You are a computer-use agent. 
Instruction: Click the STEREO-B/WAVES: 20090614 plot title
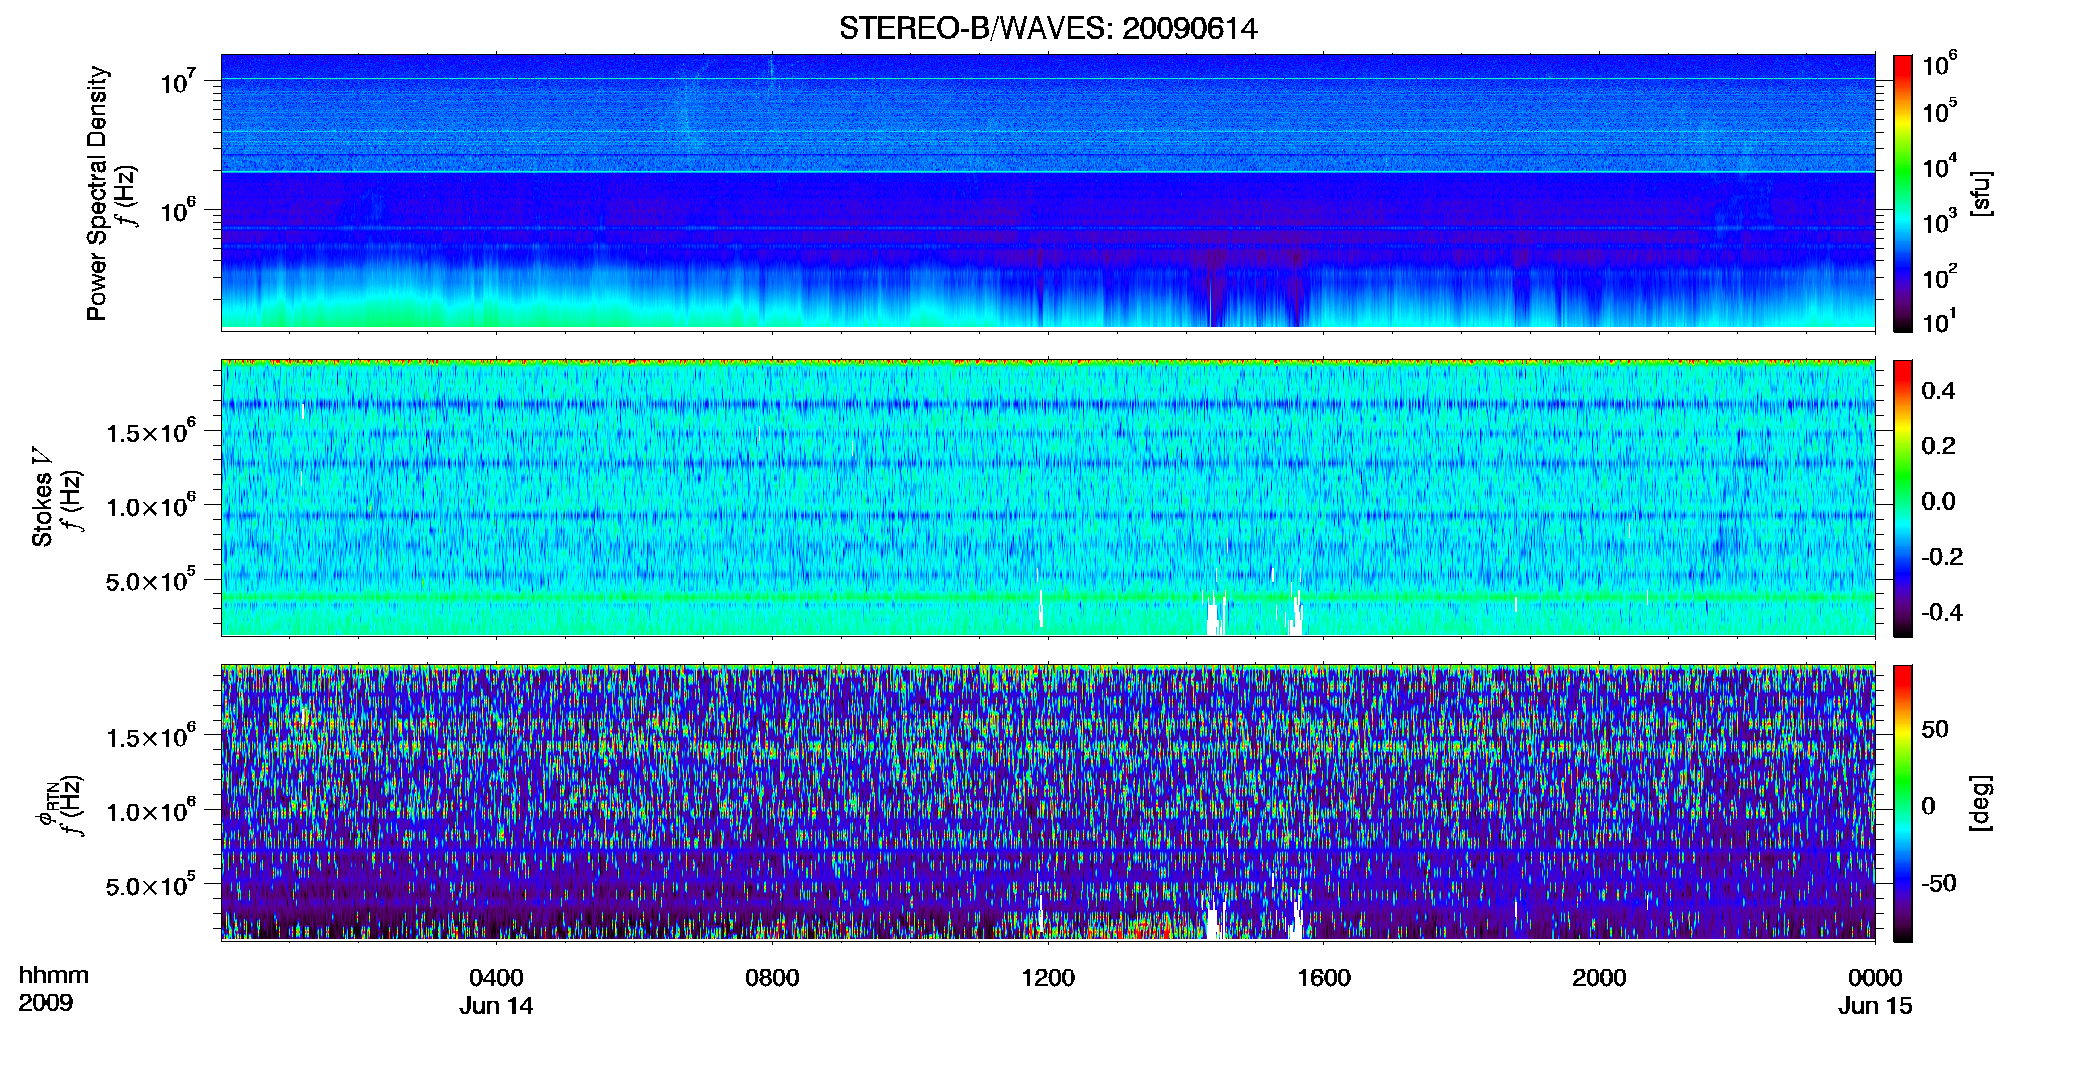point(1048,28)
